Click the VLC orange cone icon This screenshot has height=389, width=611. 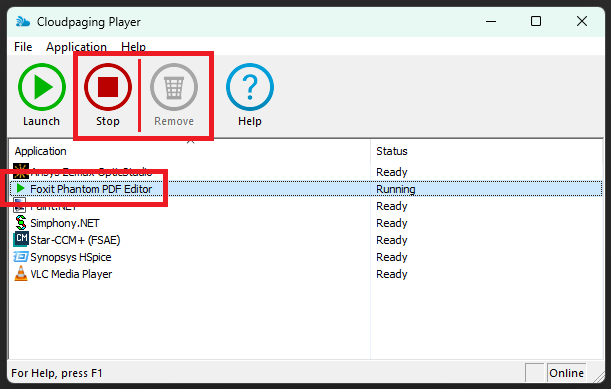(21, 274)
